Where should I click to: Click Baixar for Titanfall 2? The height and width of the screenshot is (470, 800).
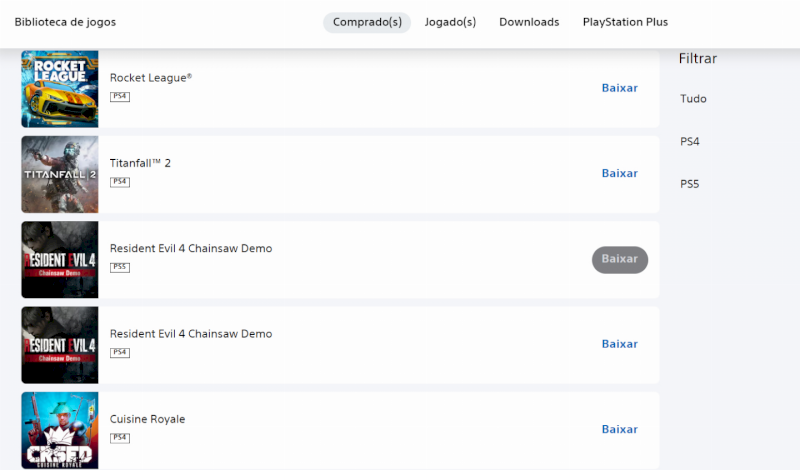(619, 174)
